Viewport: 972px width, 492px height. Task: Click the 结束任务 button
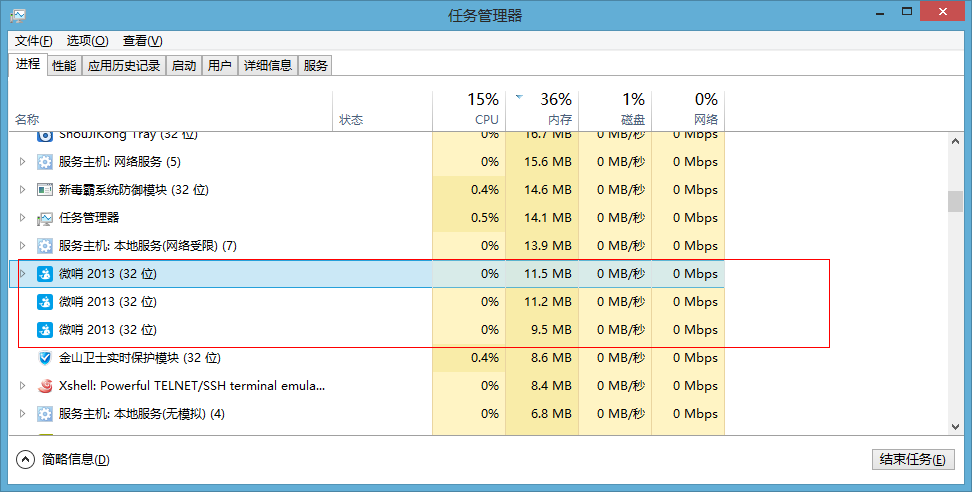(913, 459)
